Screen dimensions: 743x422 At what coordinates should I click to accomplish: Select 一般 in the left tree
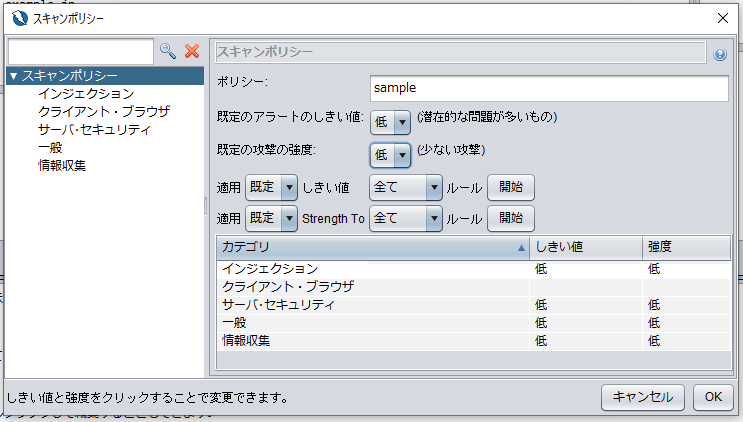[50, 148]
